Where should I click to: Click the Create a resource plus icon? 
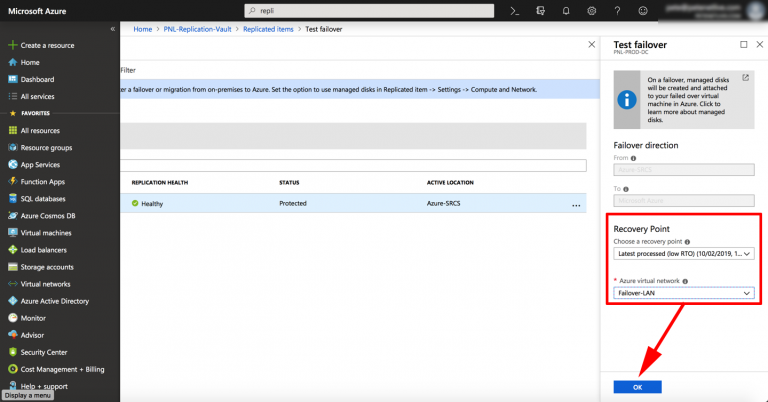[13, 45]
